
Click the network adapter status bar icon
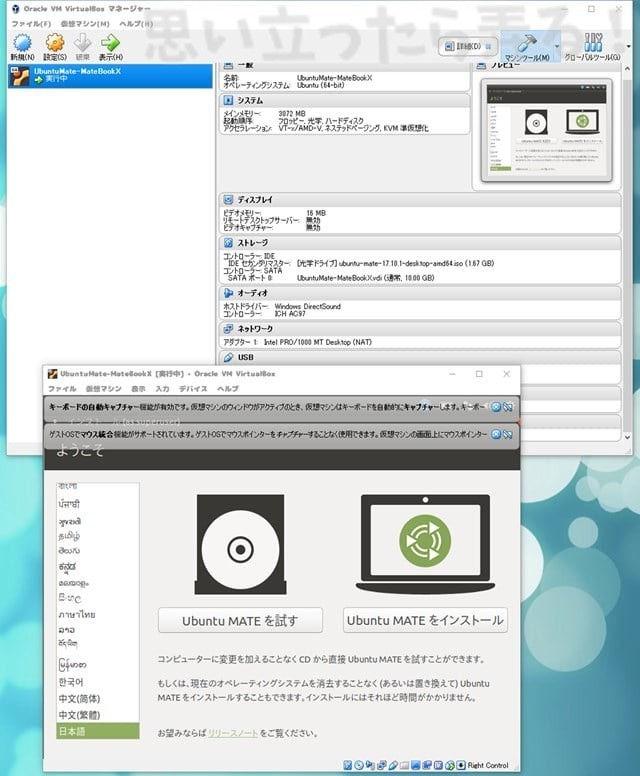pyautogui.click(x=382, y=765)
